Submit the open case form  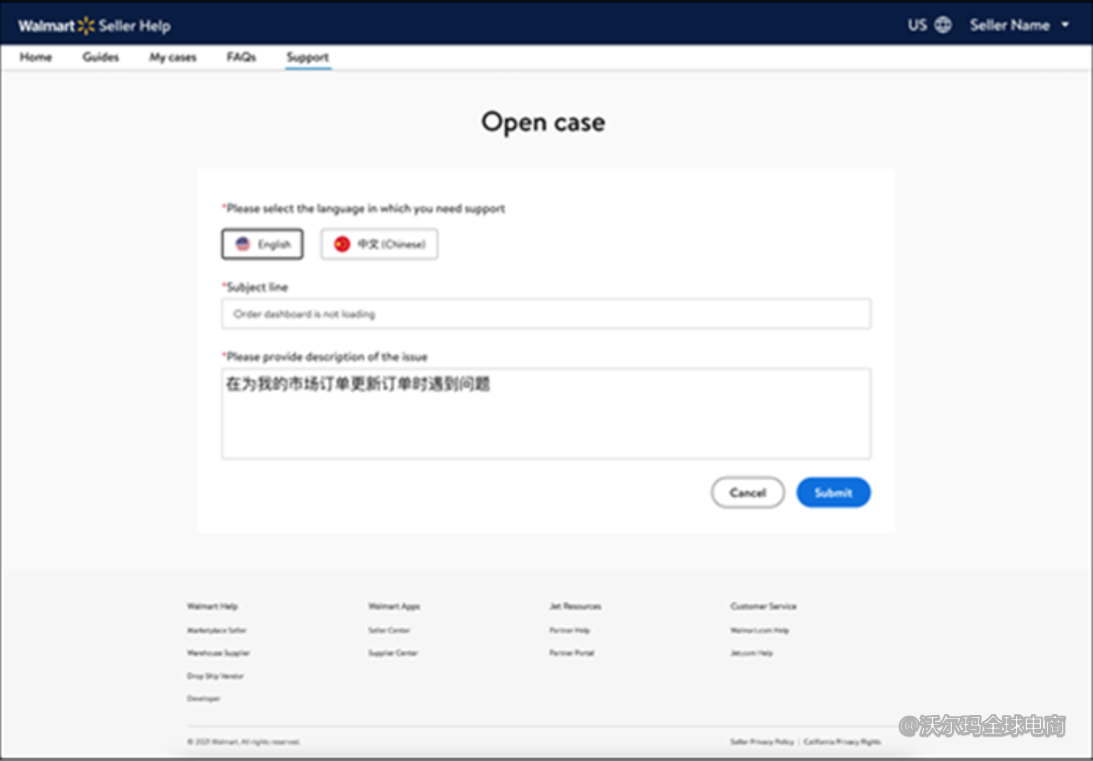click(833, 492)
